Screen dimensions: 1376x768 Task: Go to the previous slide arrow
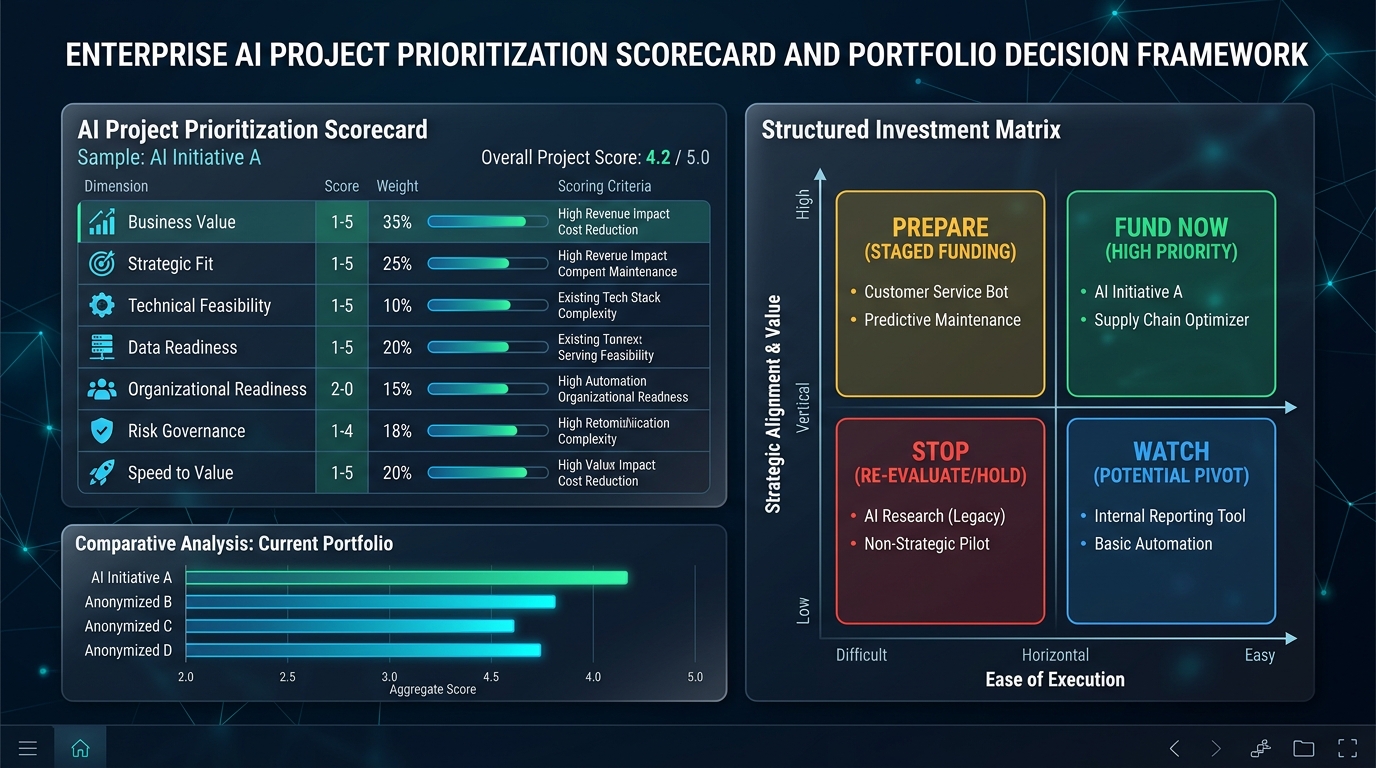coord(1175,748)
